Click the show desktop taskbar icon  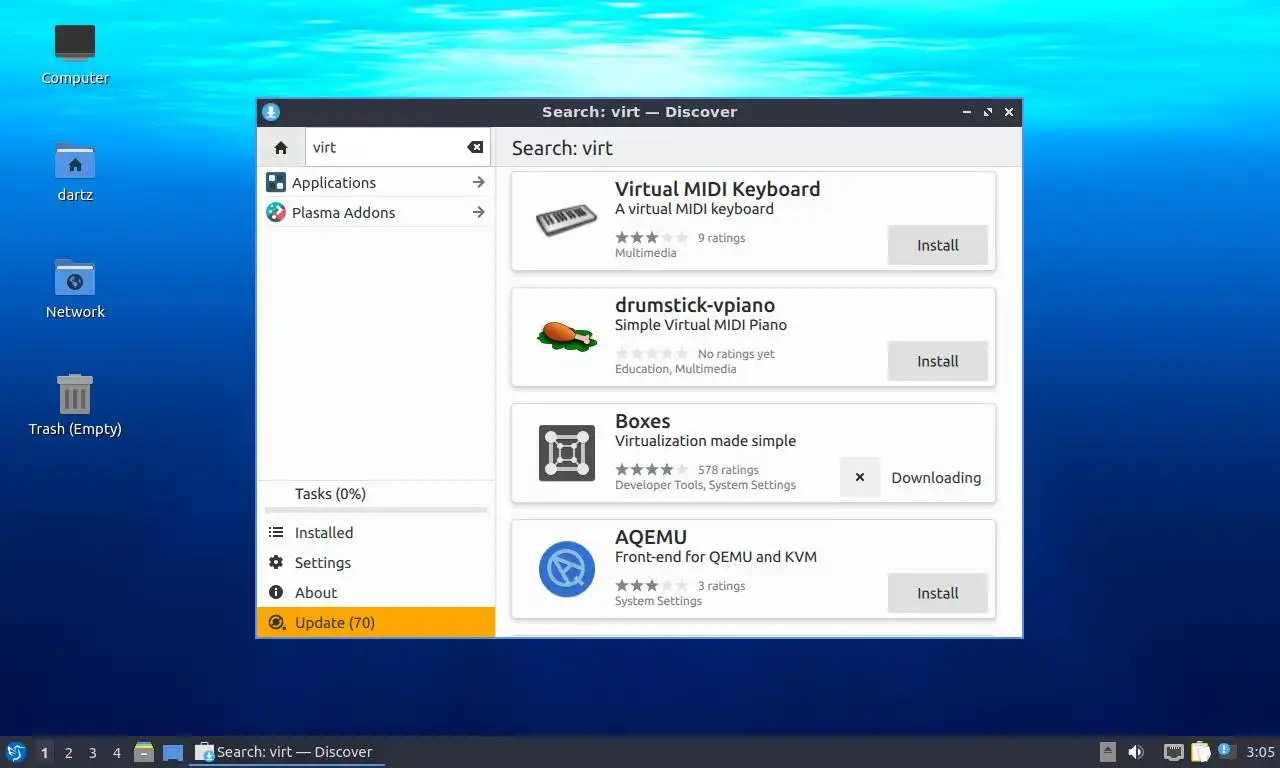pos(173,752)
